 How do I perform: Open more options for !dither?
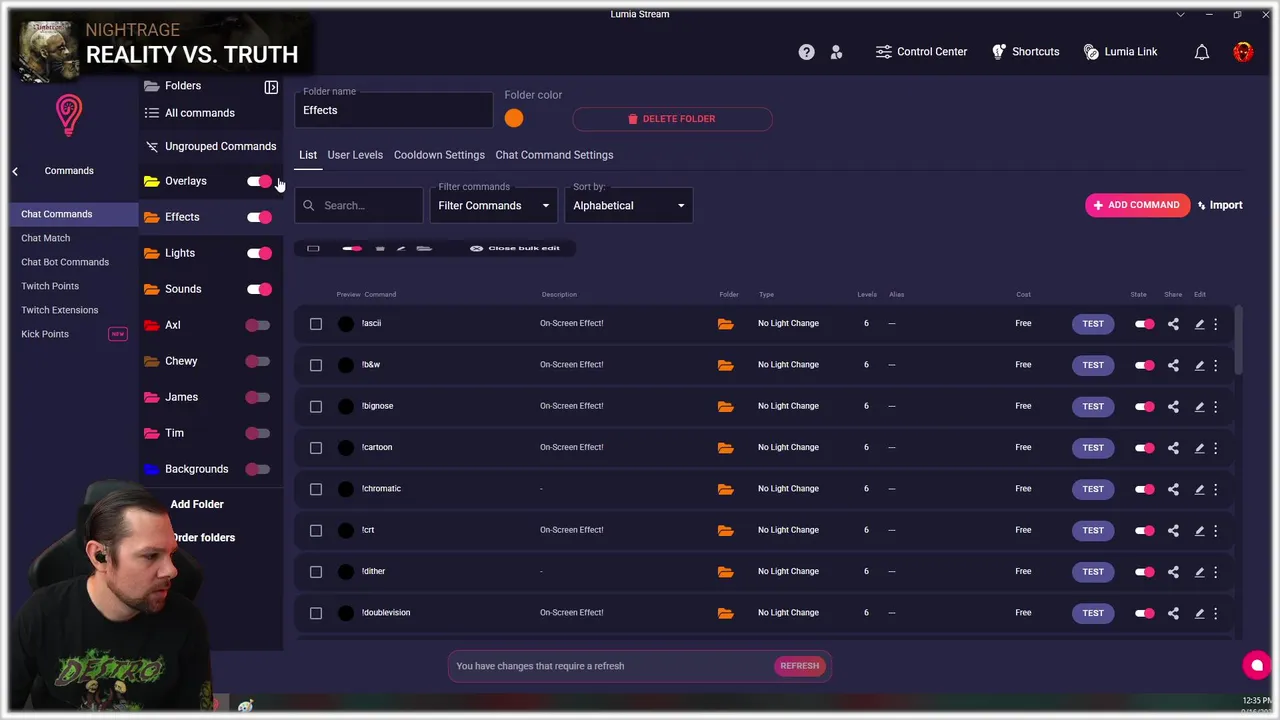[1216, 572]
